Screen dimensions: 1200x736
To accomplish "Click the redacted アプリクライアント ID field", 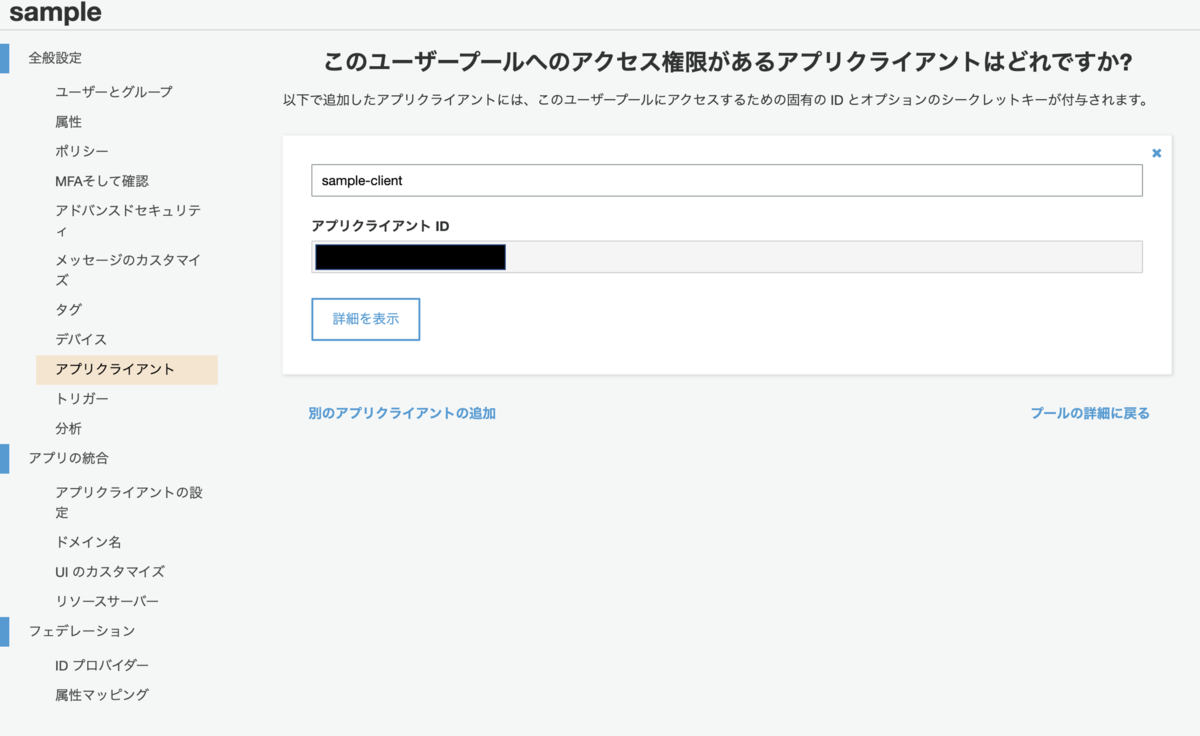I will 727,257.
